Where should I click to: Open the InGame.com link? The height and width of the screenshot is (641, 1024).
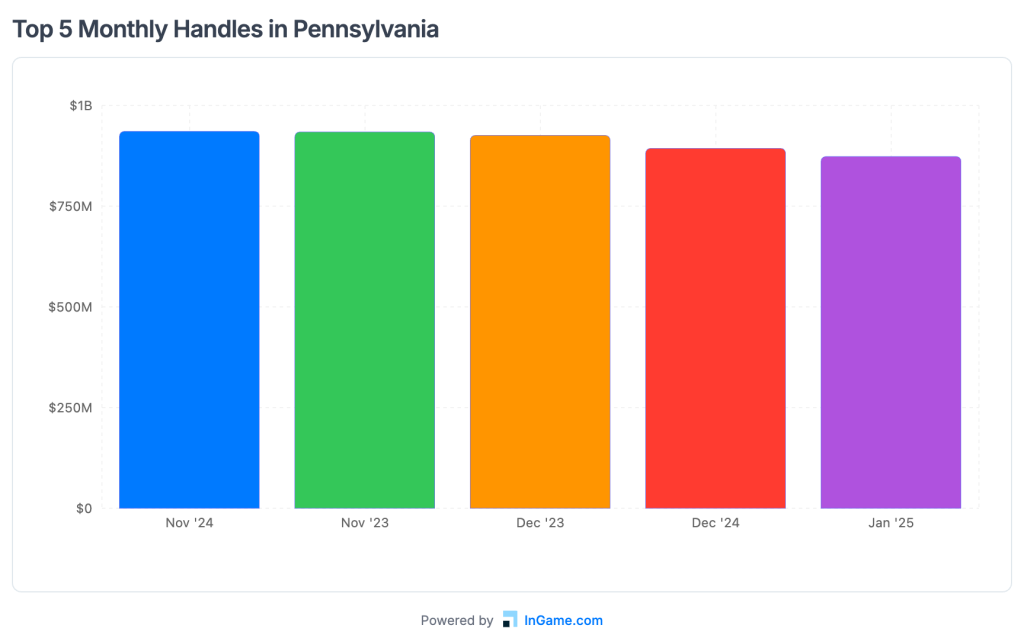pos(564,620)
